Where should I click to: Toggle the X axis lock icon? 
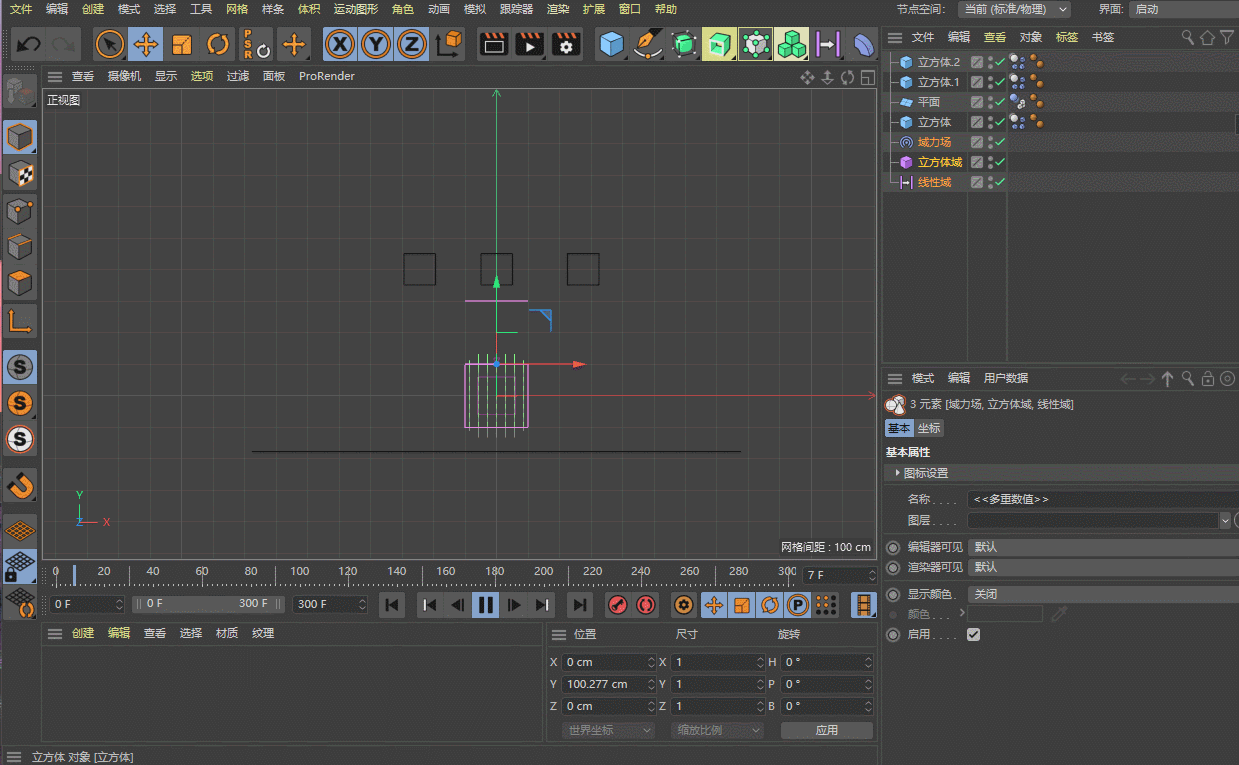coord(341,45)
